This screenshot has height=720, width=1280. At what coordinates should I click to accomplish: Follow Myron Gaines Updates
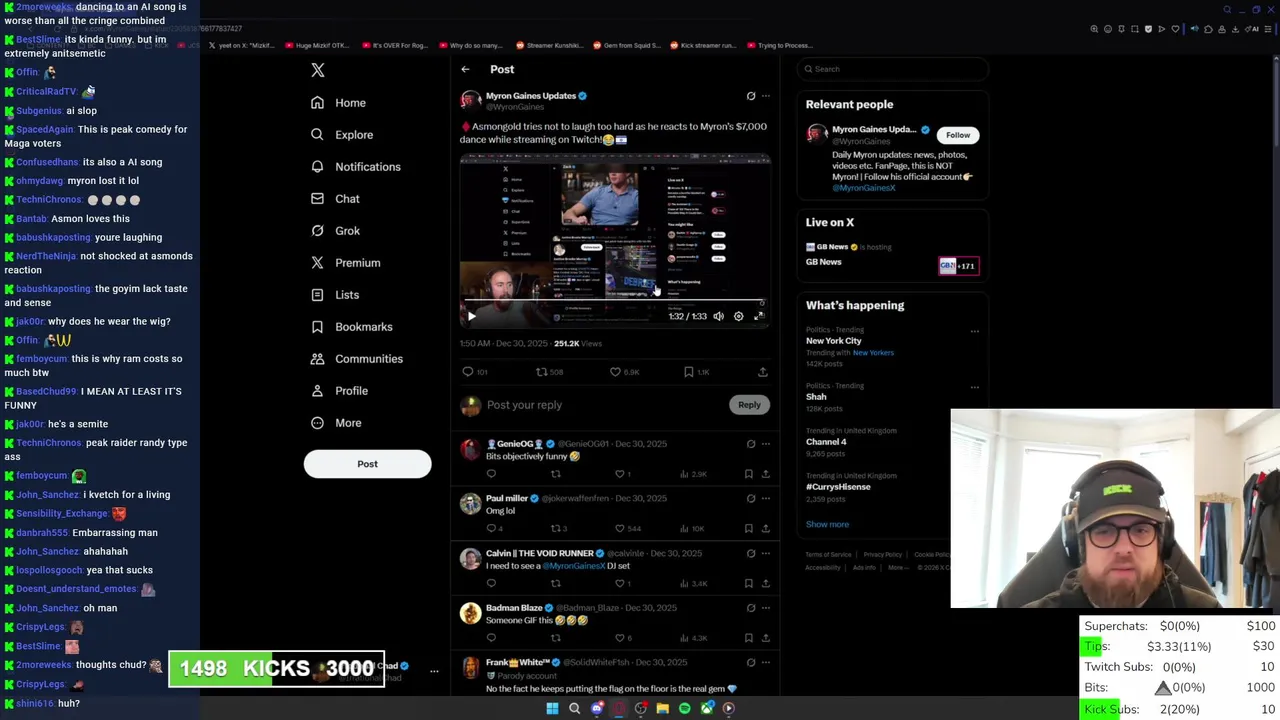click(x=958, y=135)
